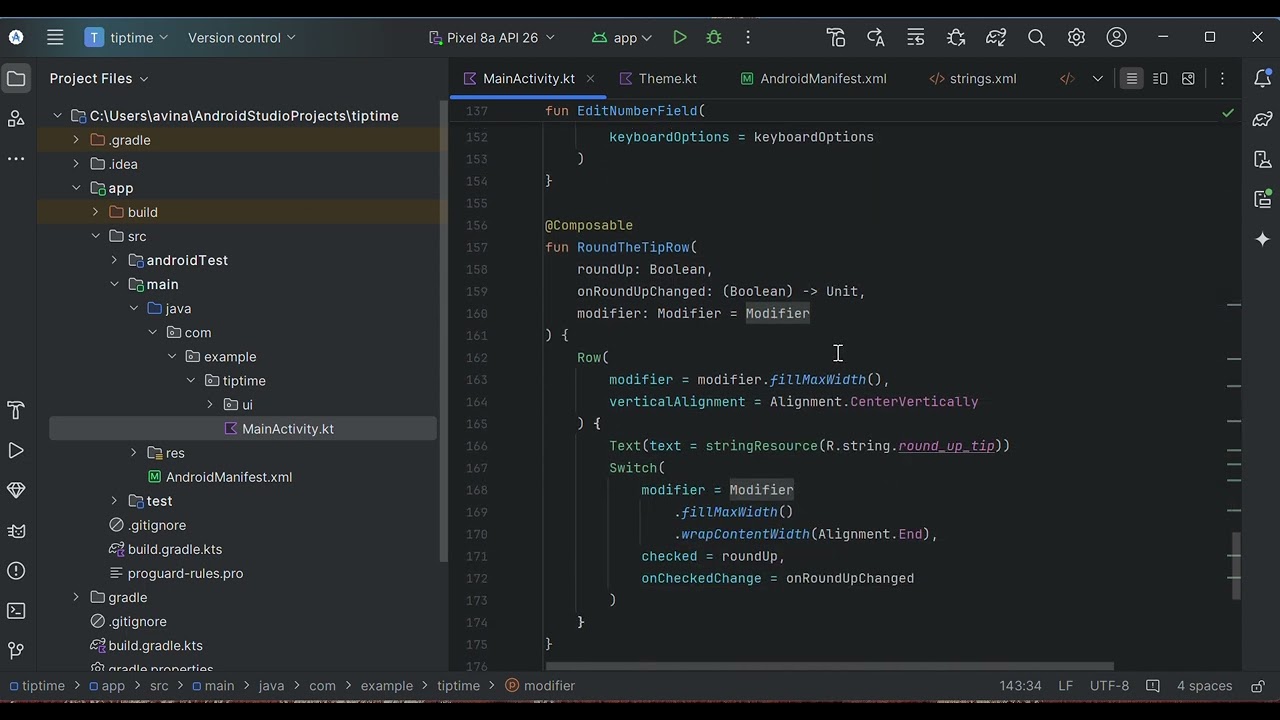
Task: Click the UTF-8 encoding in status bar
Action: 1109,686
